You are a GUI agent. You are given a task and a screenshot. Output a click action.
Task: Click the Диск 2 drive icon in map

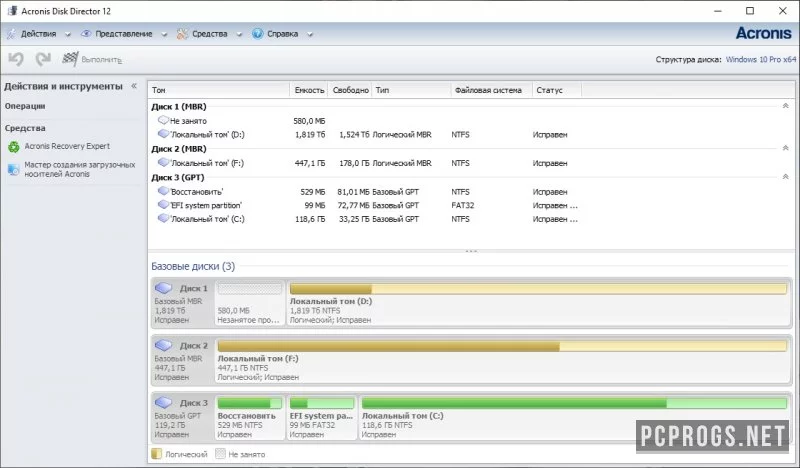(x=164, y=345)
